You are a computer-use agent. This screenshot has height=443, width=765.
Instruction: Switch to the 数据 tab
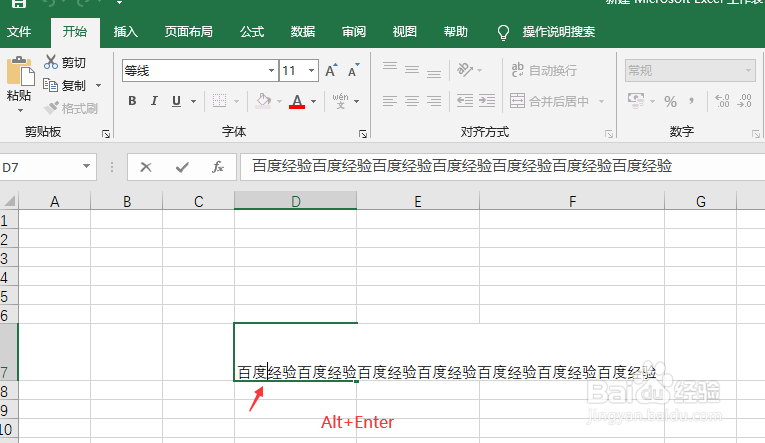(302, 32)
